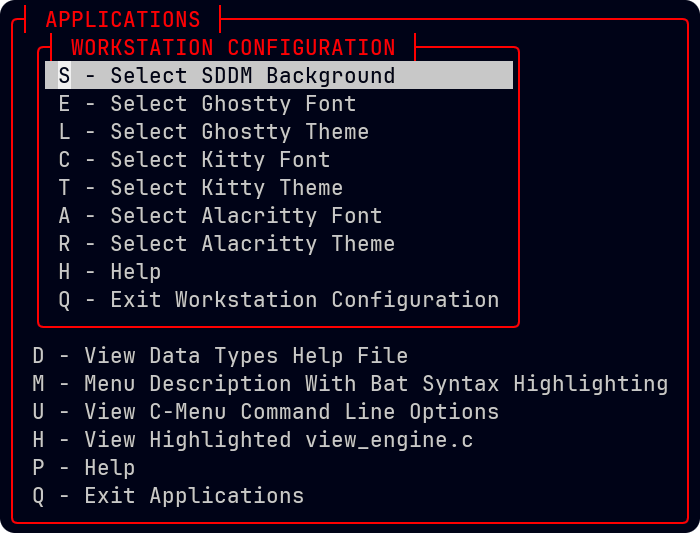The image size is (700, 533).
Task: Click Exit Workstation Configuration
Action: [x=304, y=300]
